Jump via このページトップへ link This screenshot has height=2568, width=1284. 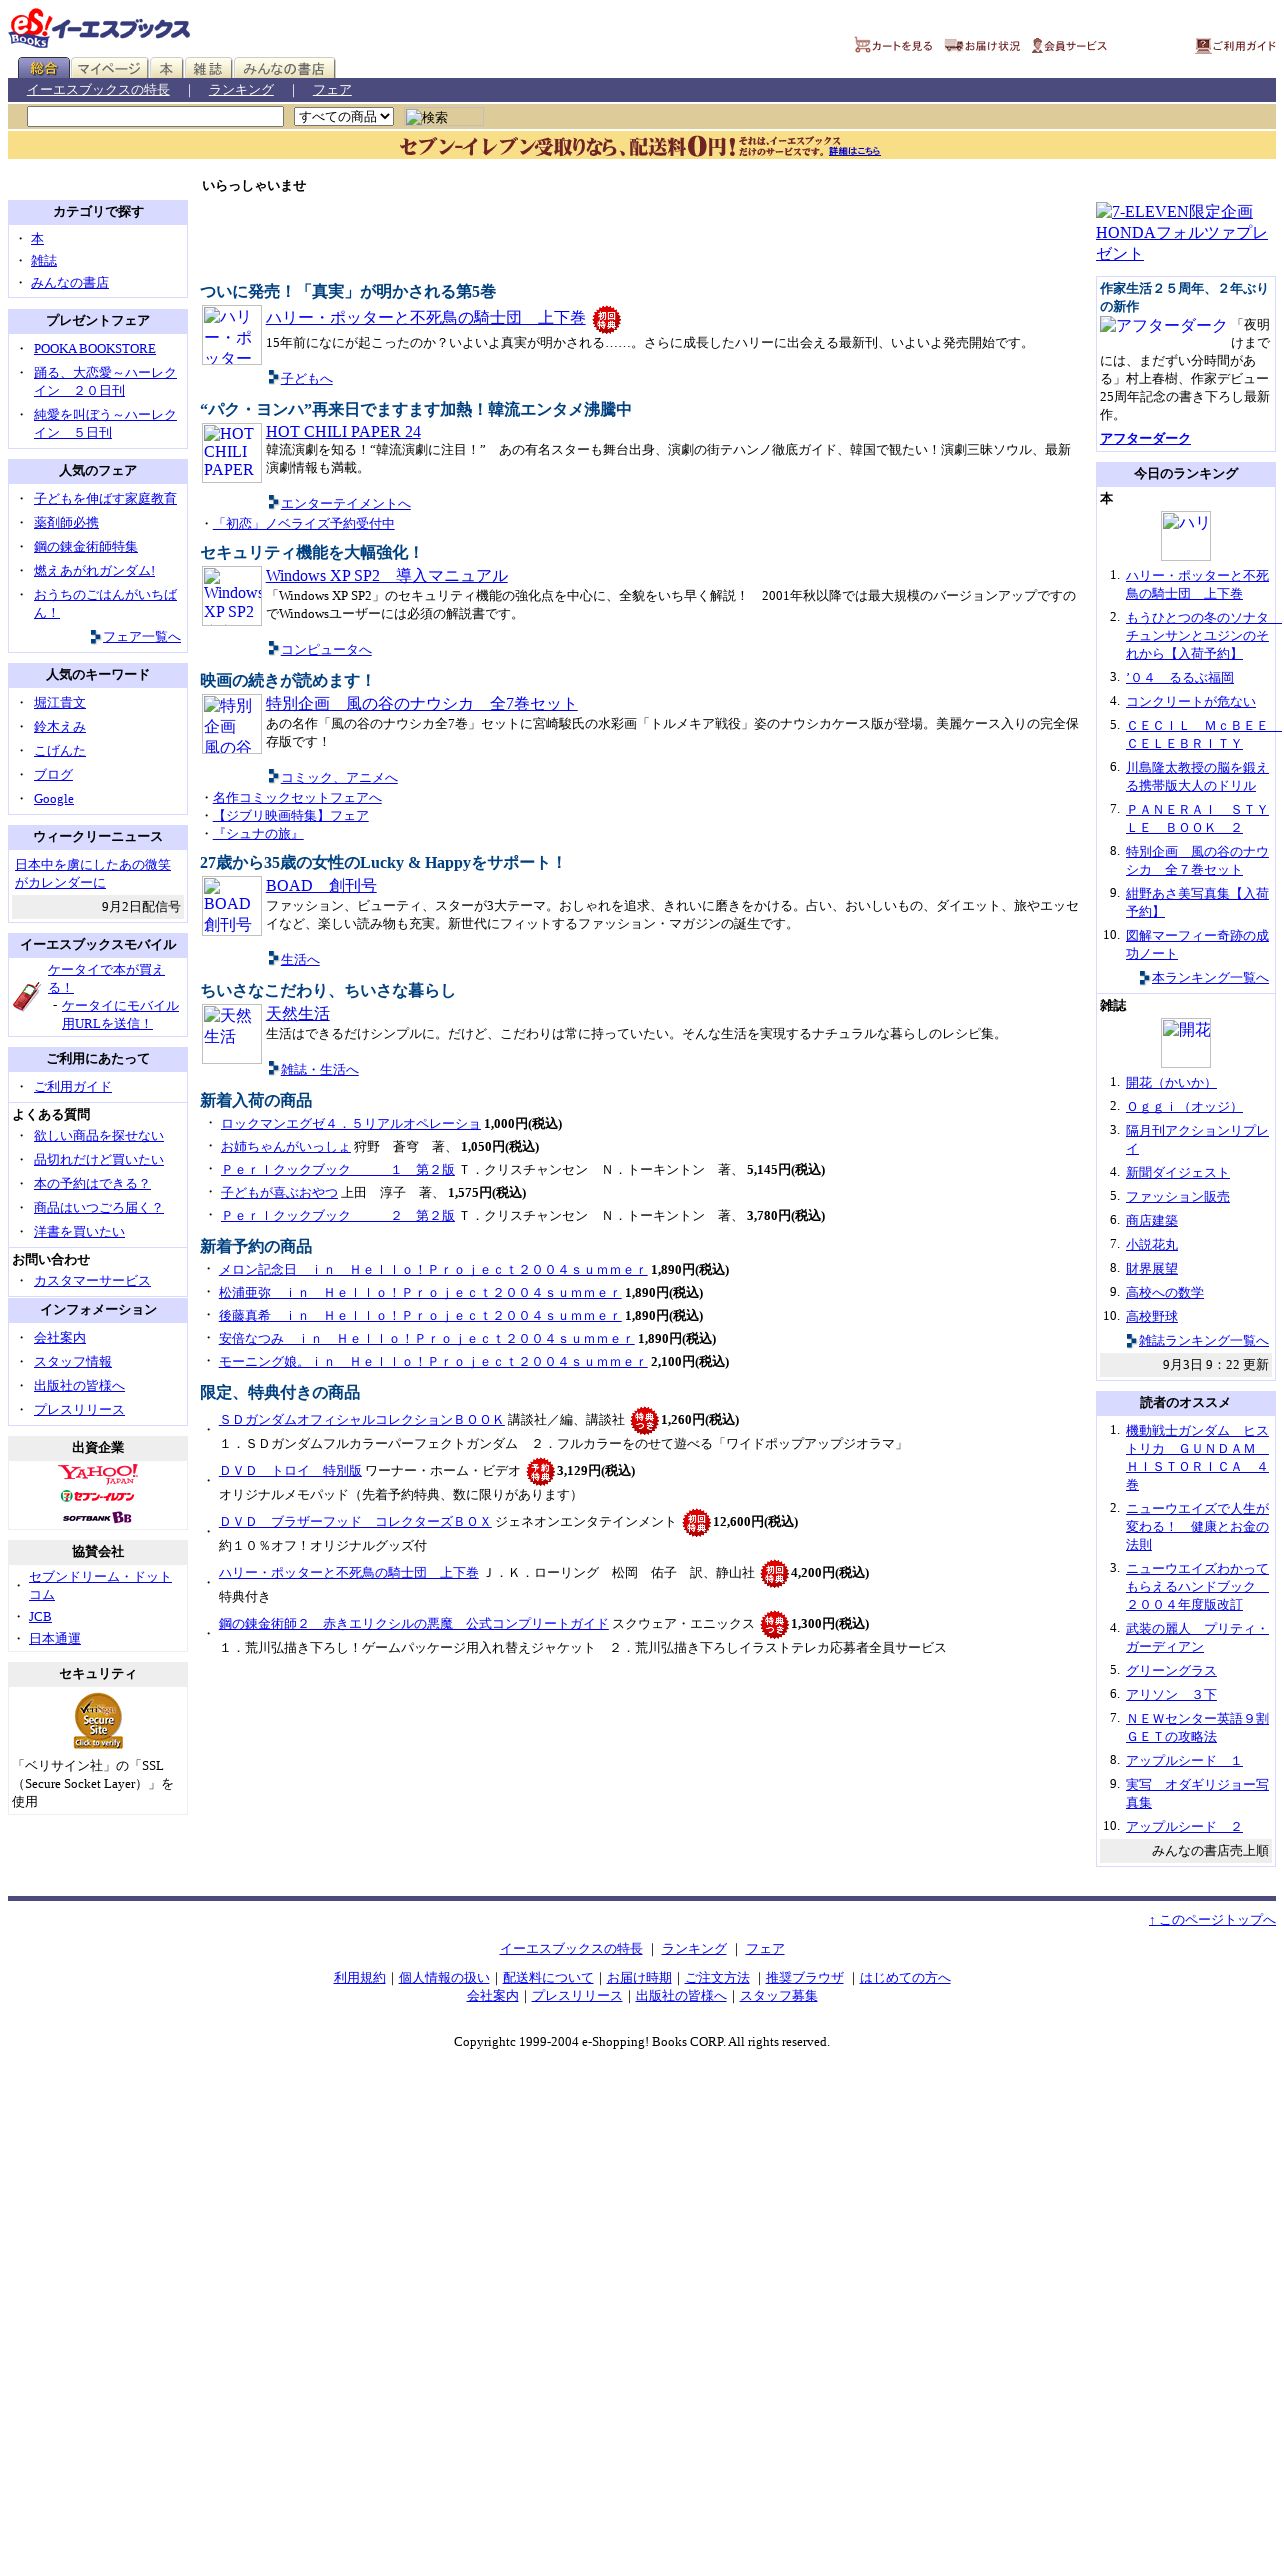1212,1920
